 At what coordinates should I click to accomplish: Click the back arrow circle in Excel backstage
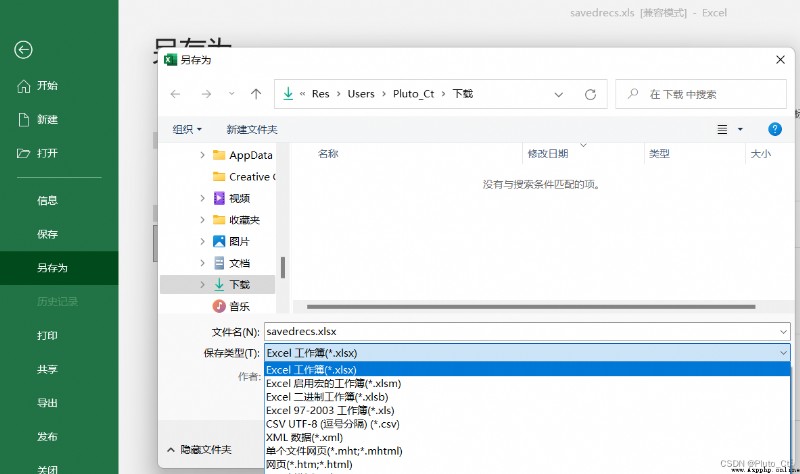coord(23,49)
